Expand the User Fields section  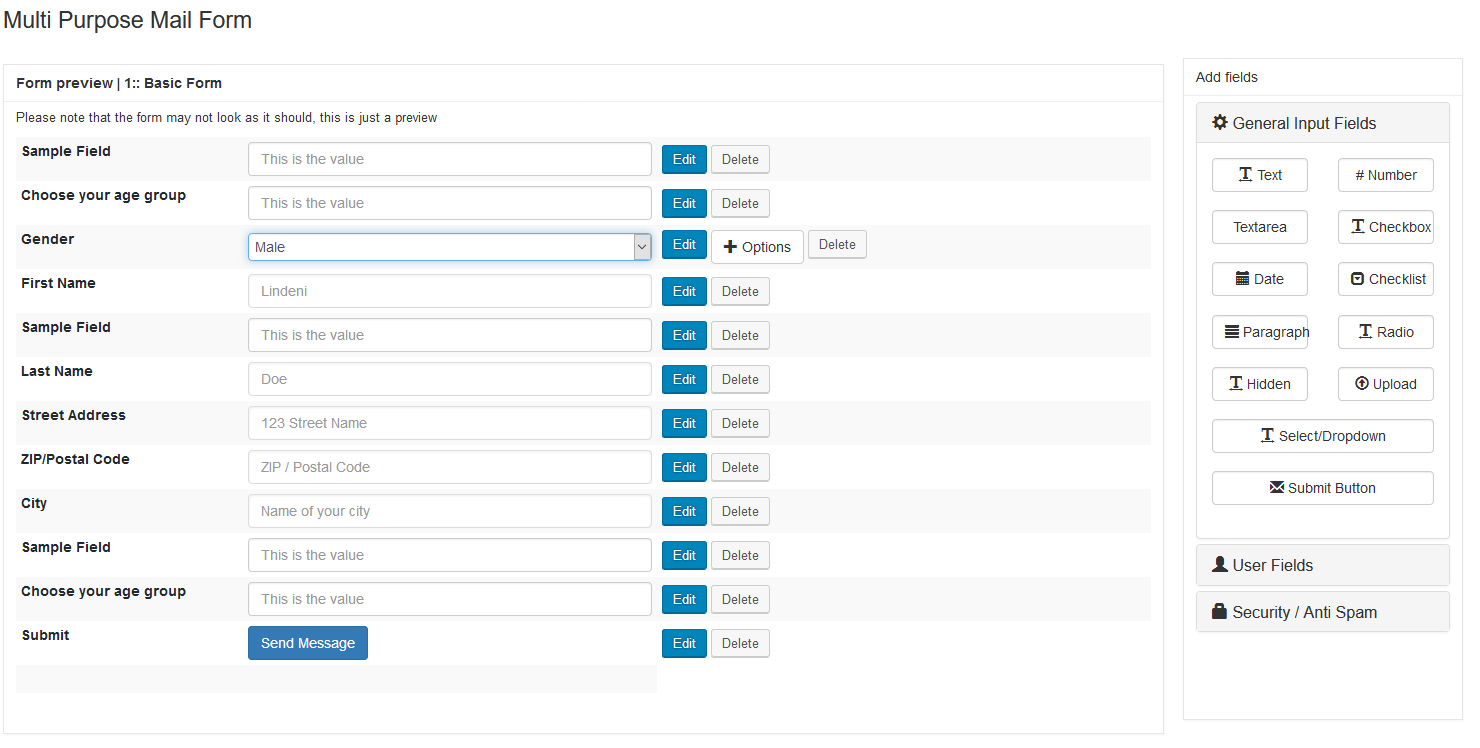point(1322,565)
